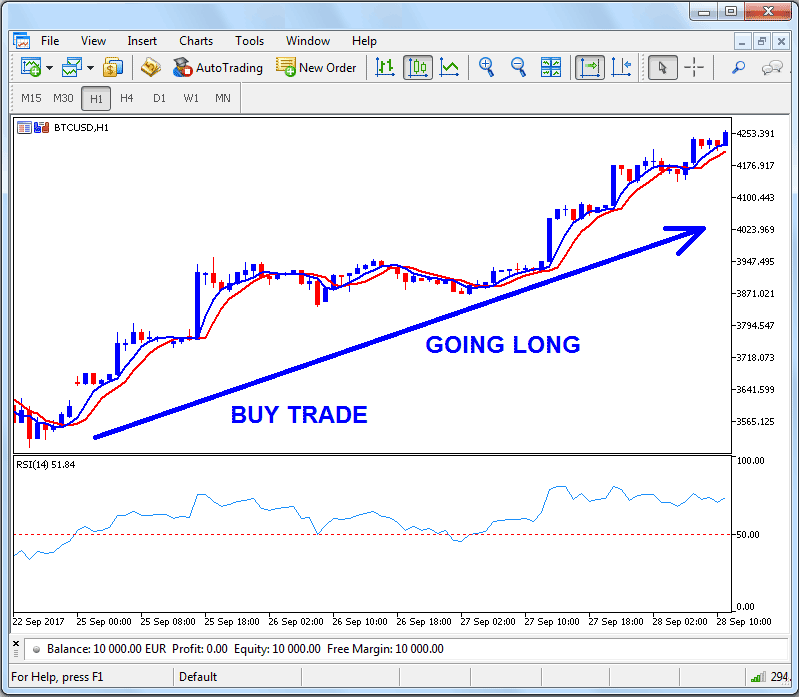The image size is (799, 697).
Task: Select the M15 timeframe
Action: (x=31, y=98)
